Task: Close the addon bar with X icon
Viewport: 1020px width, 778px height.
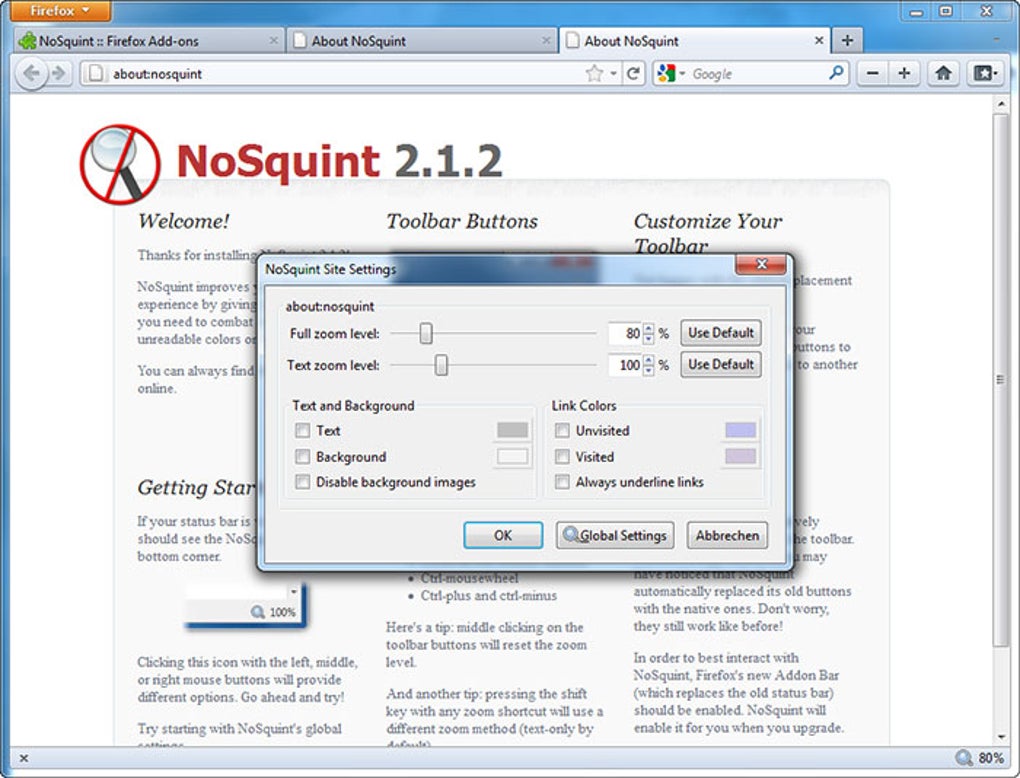Action: point(24,758)
